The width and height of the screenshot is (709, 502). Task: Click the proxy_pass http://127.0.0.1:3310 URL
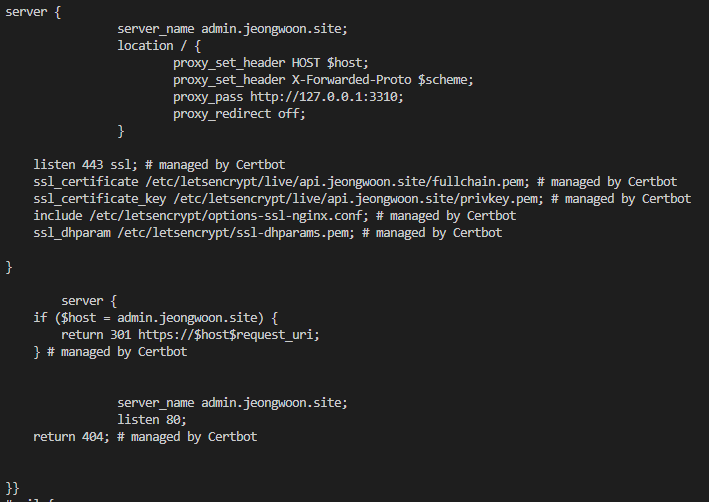point(326,97)
